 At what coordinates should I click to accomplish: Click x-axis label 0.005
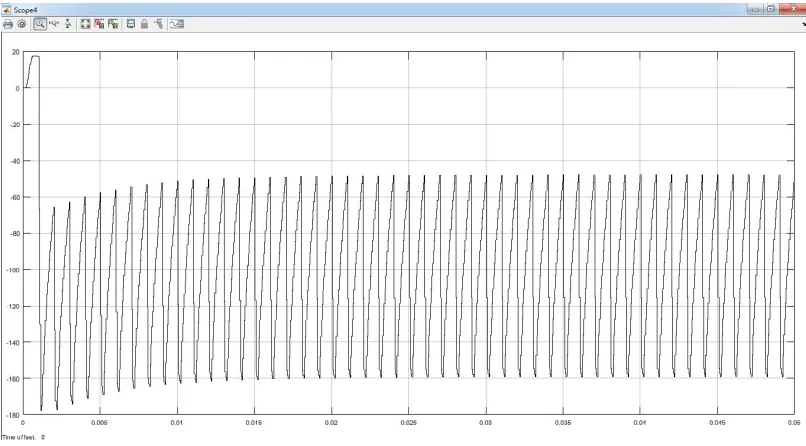[x=99, y=423]
